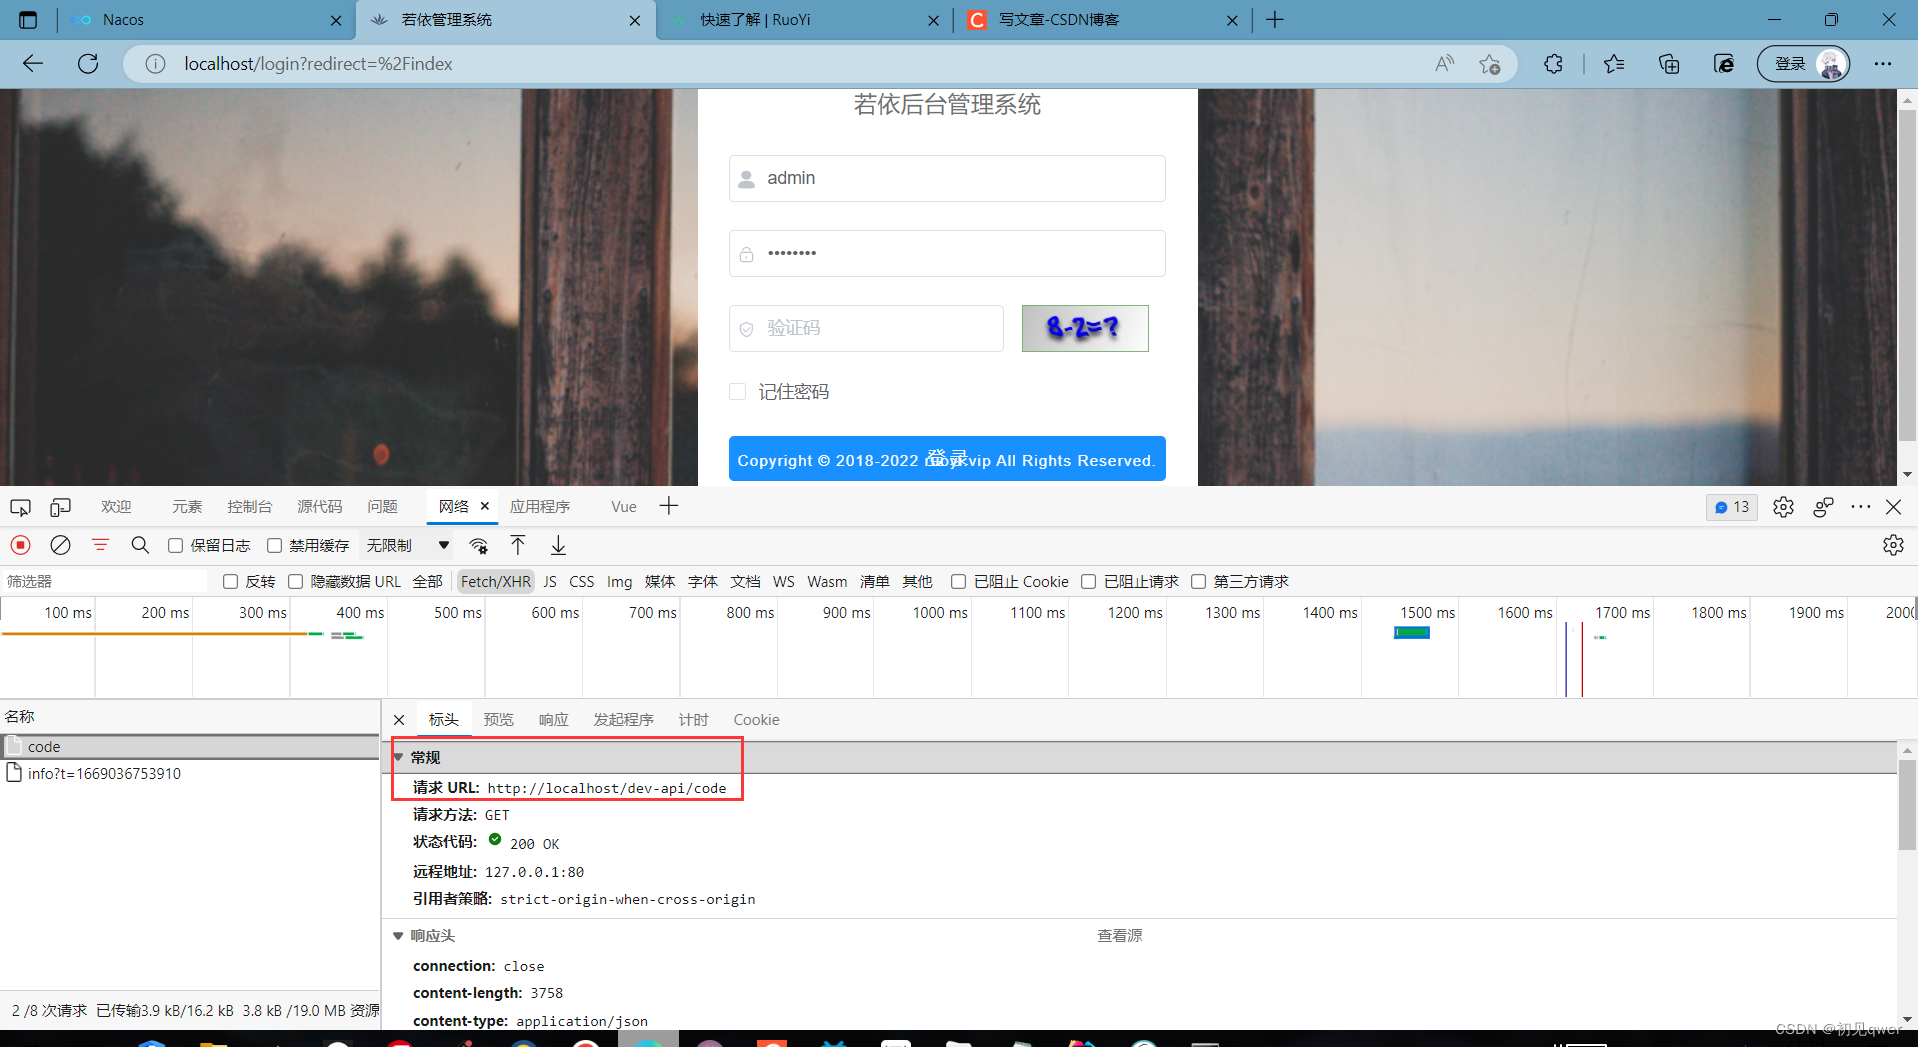This screenshot has height=1047, width=1918.
Task: Open read aloud from the address bar
Action: 1444,64
